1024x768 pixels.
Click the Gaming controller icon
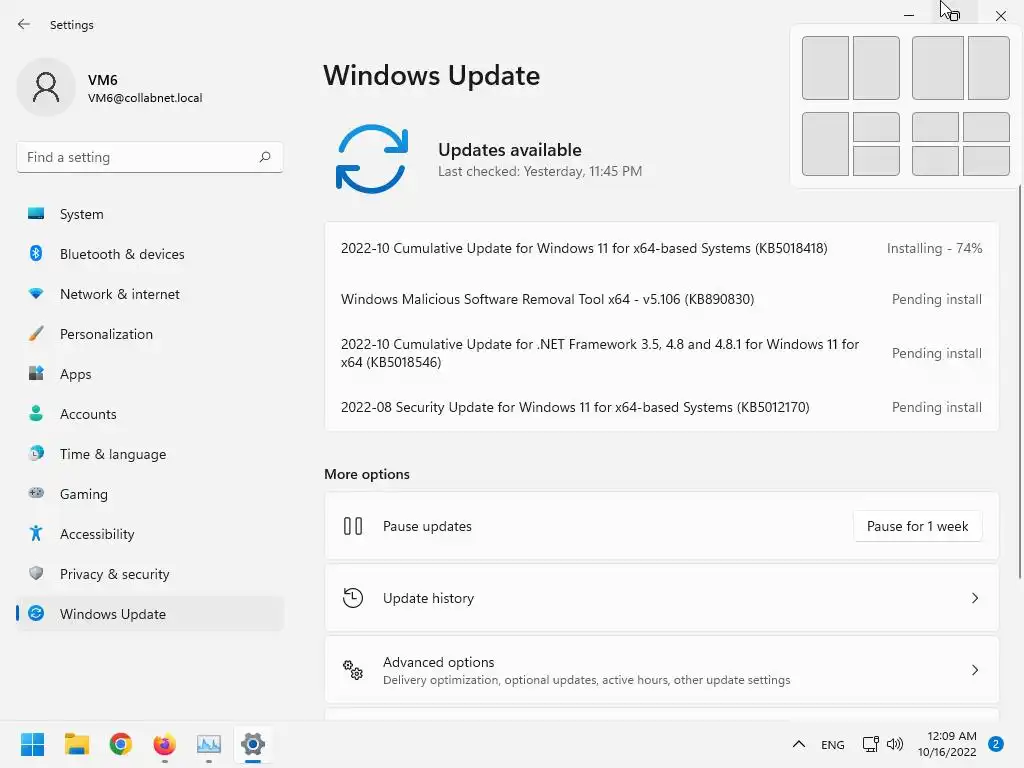[x=36, y=493]
